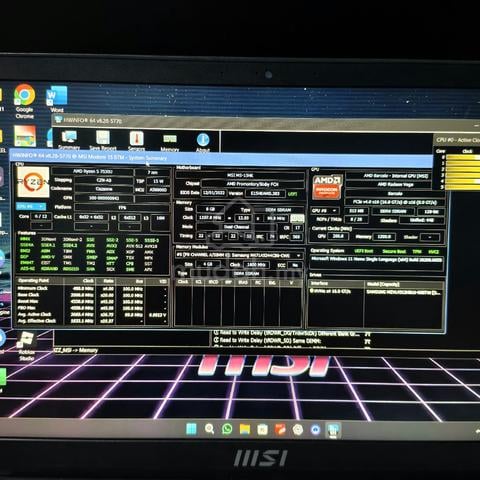Click the Base Clock row in the table
This screenshot has height=480, width=480.
91,295
